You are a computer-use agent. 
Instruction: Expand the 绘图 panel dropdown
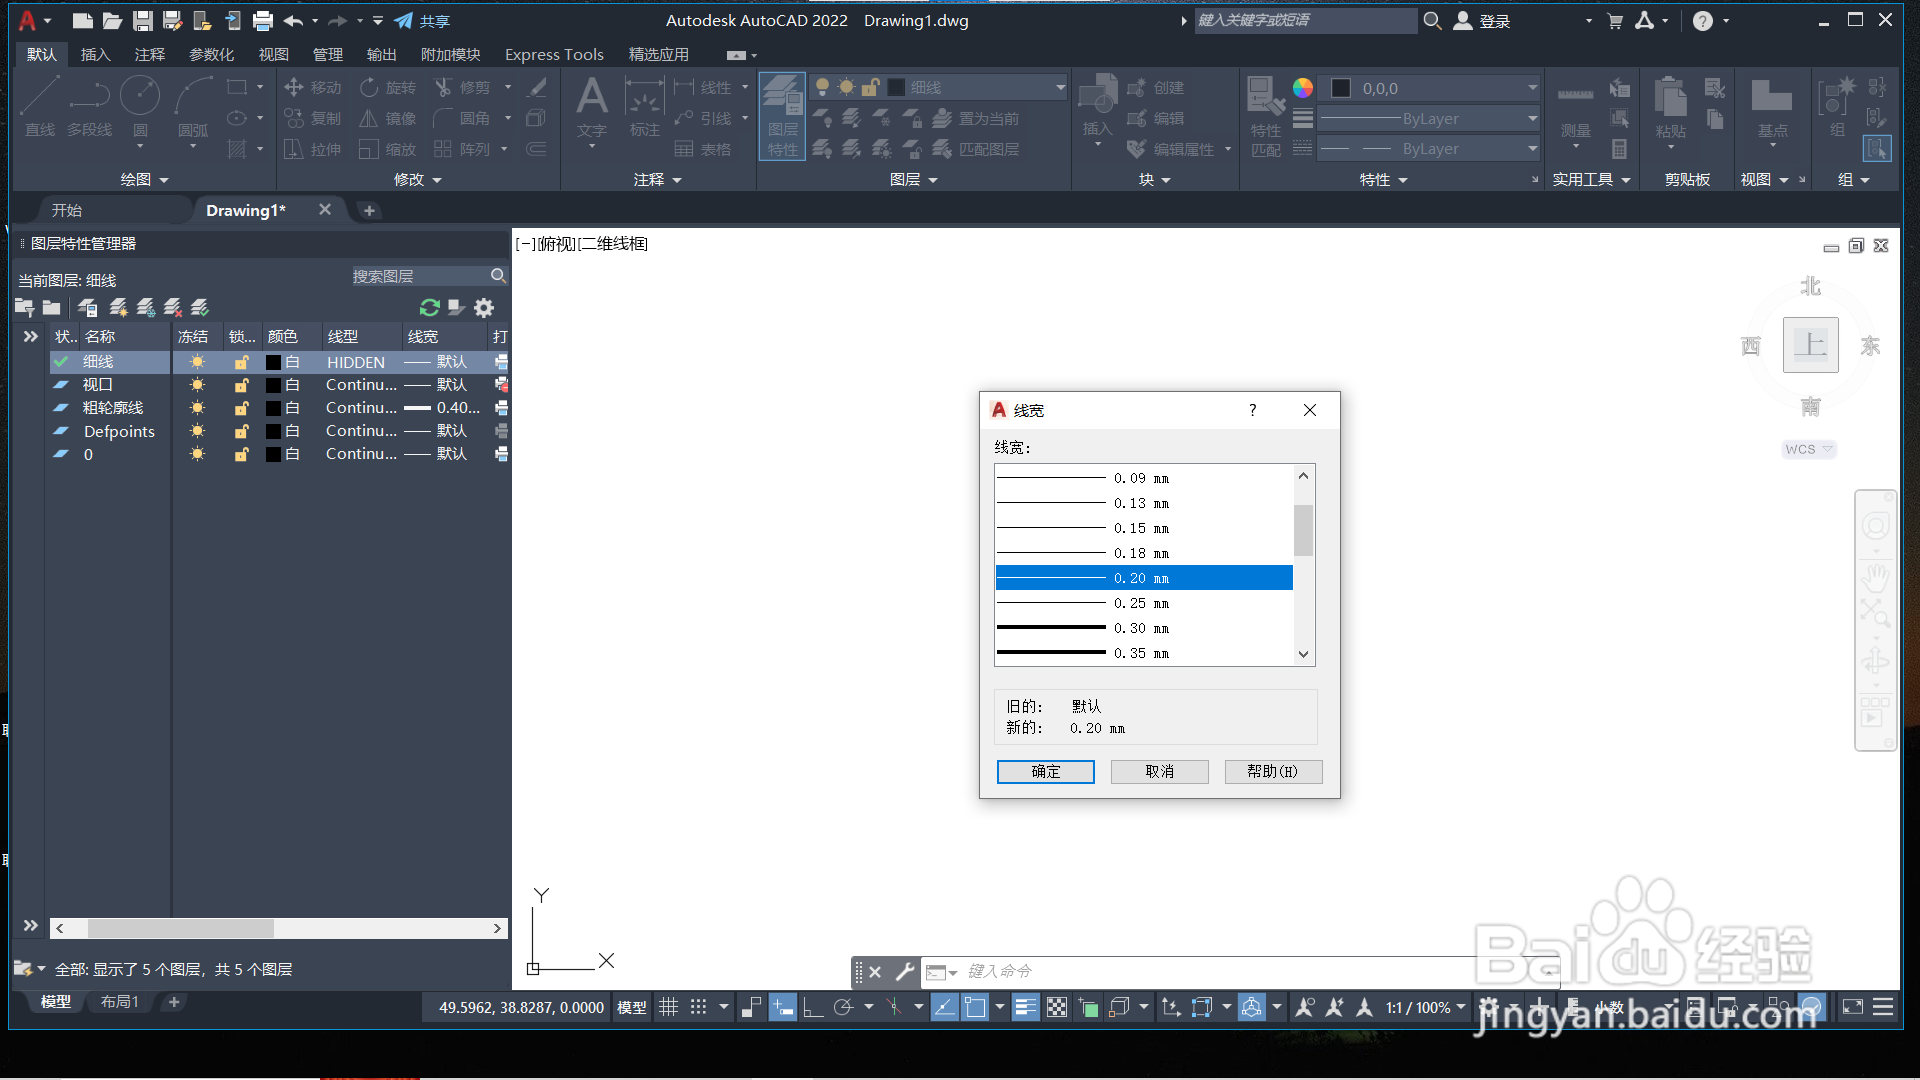(144, 179)
